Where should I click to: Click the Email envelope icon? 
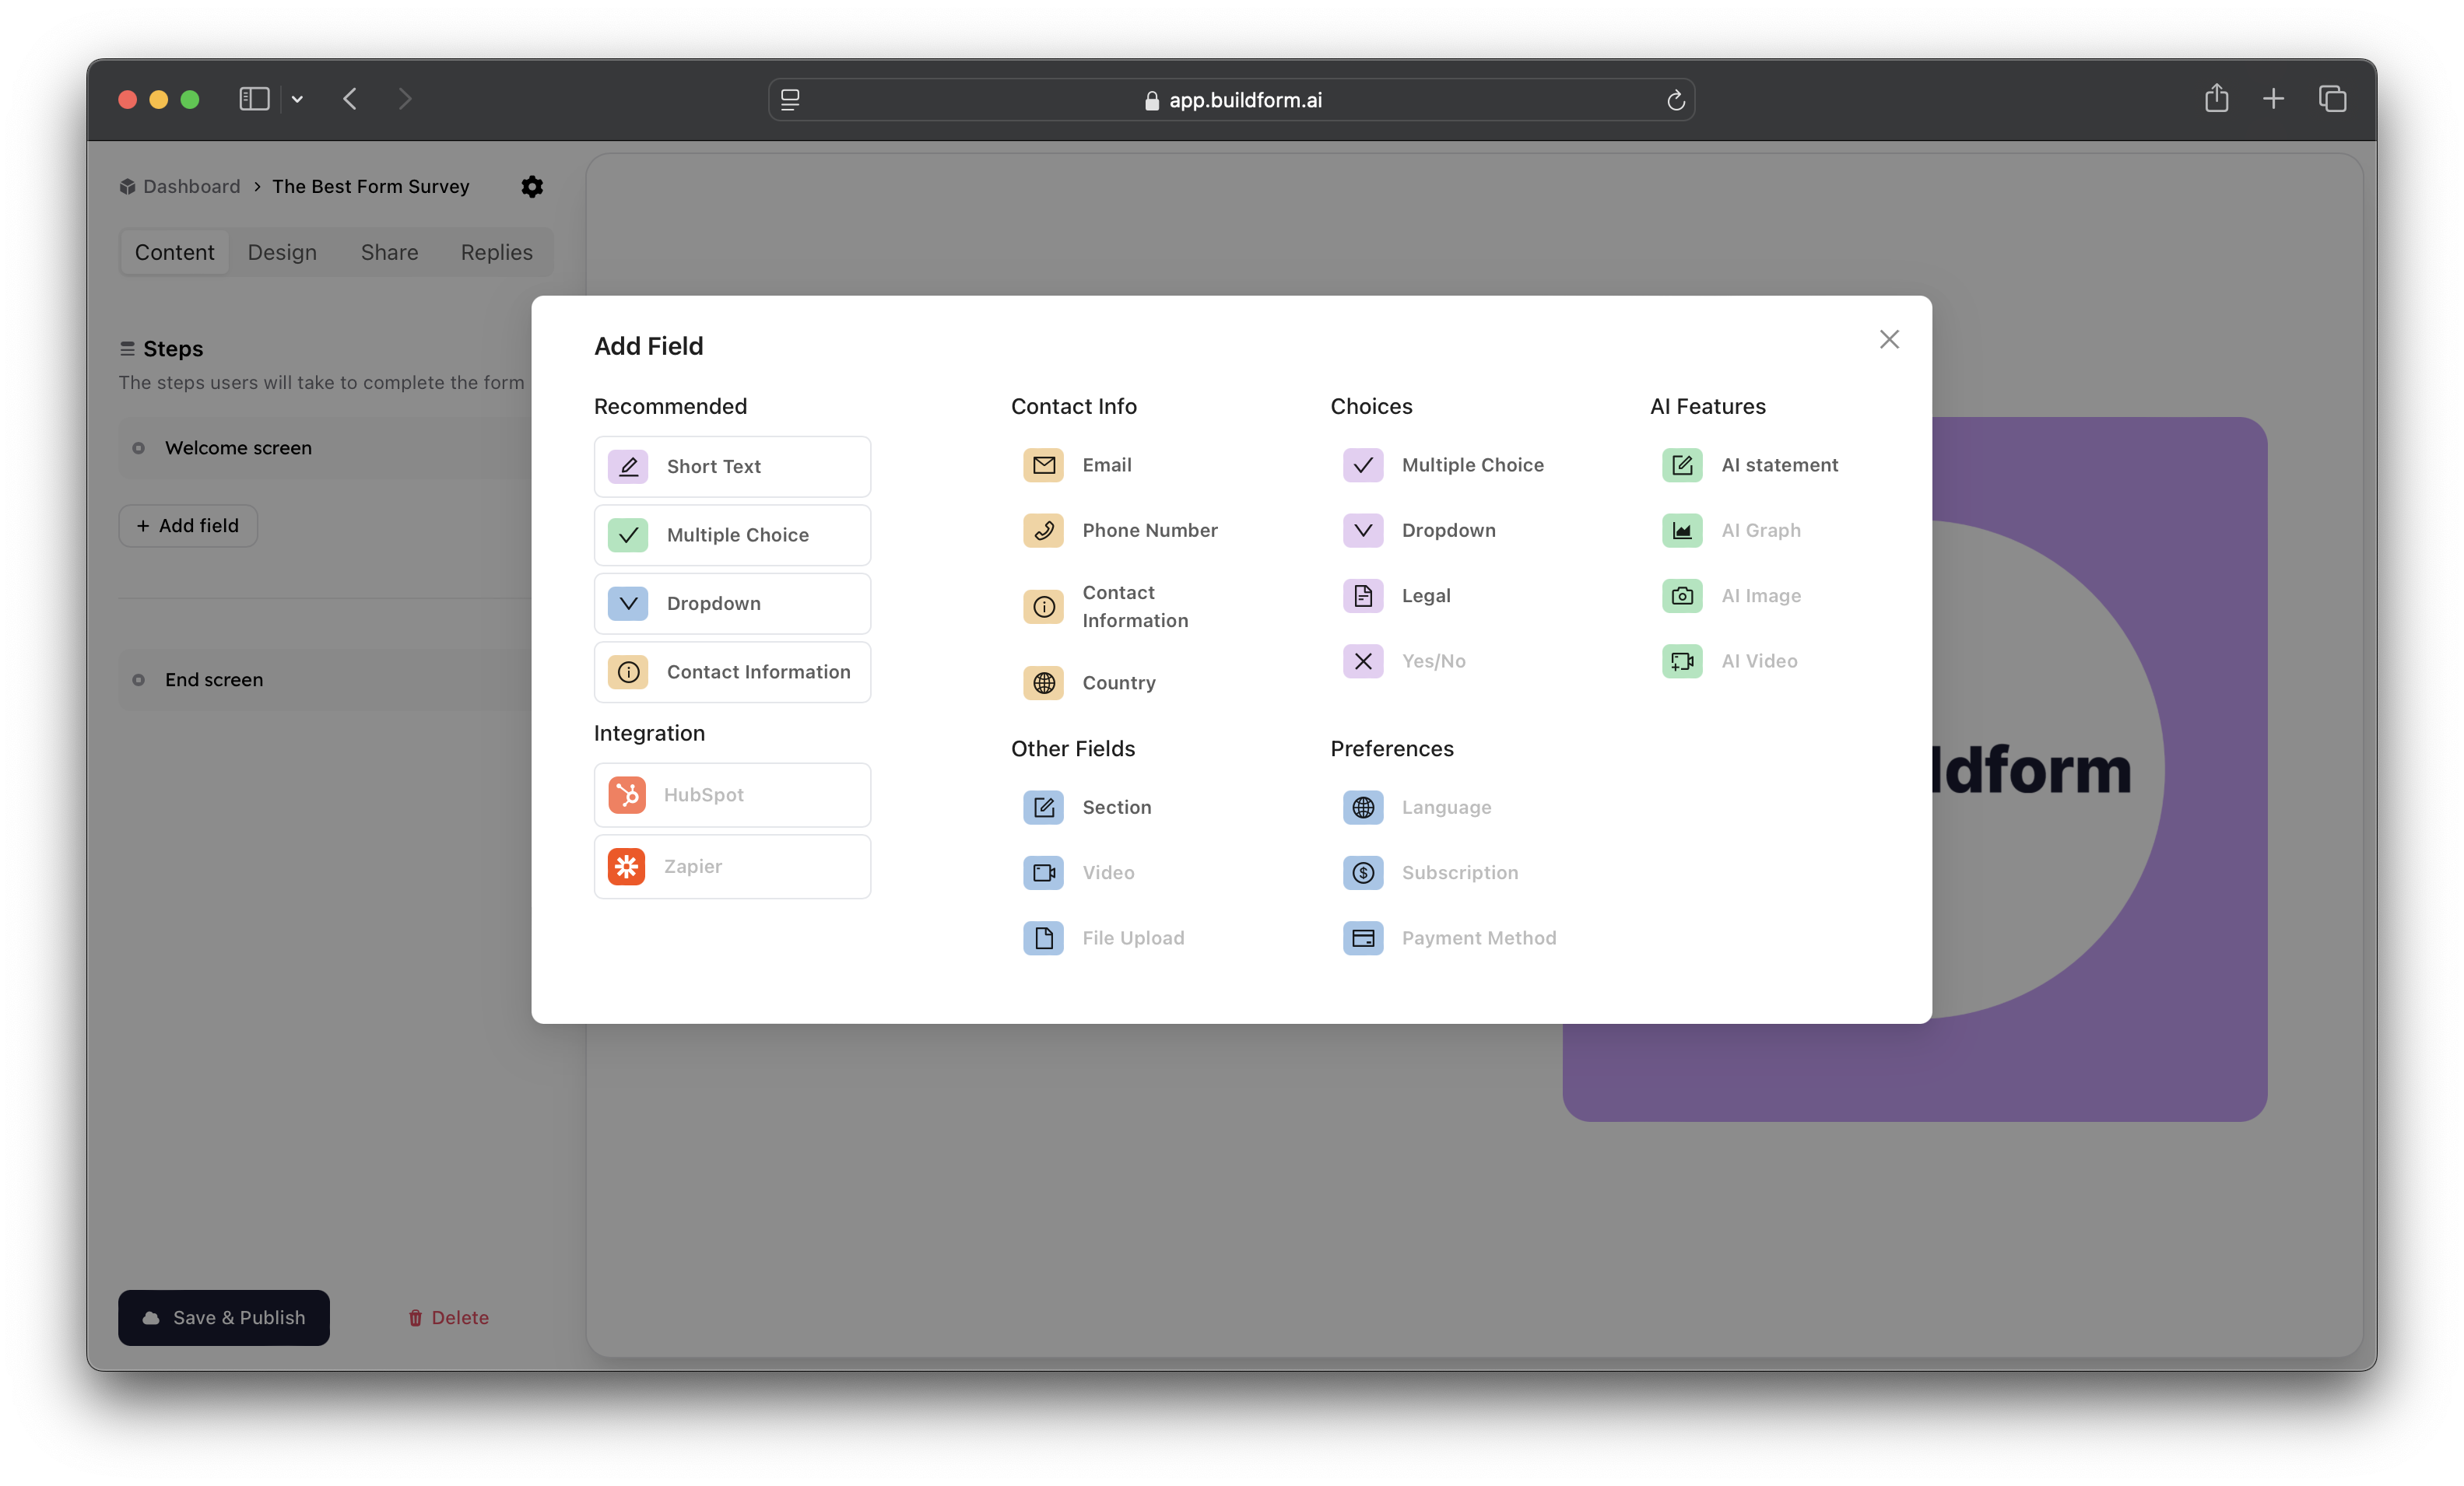(1043, 465)
